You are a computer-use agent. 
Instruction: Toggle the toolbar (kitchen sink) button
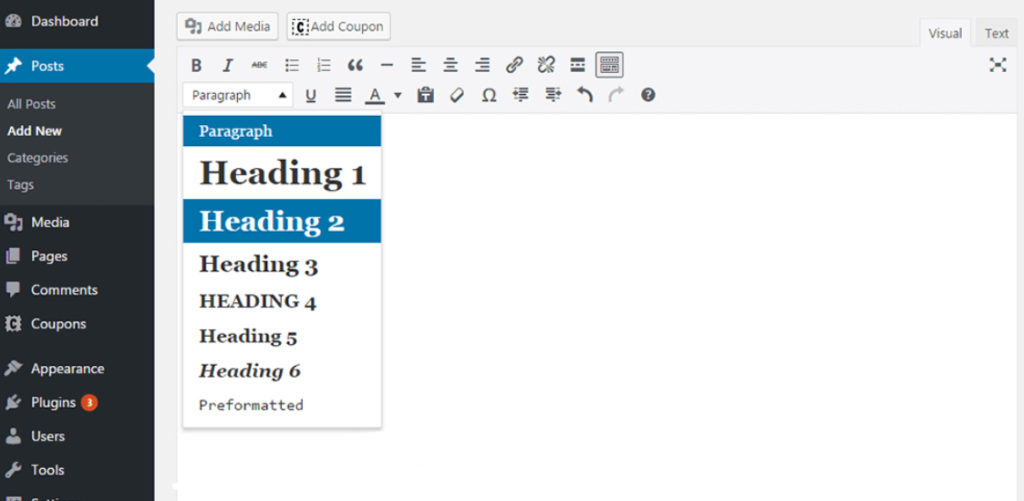609,65
